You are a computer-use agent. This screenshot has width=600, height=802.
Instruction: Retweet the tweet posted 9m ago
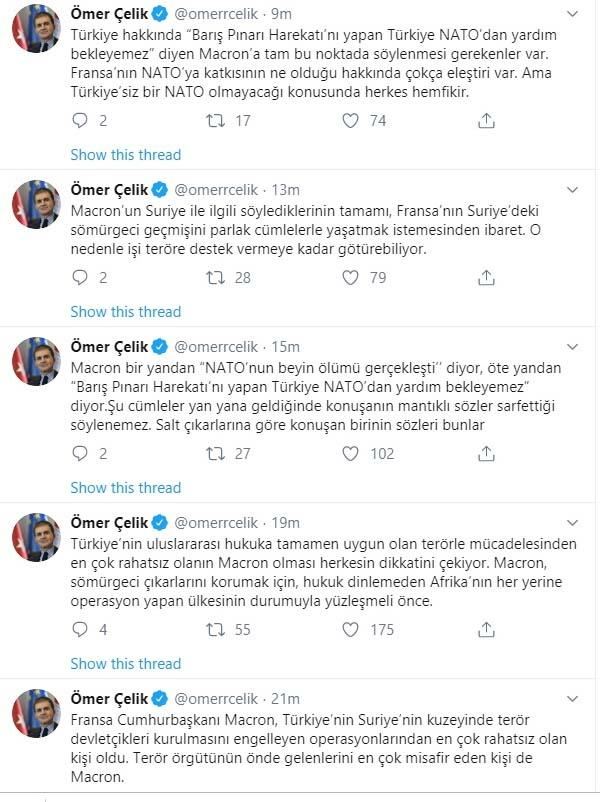[x=213, y=121]
